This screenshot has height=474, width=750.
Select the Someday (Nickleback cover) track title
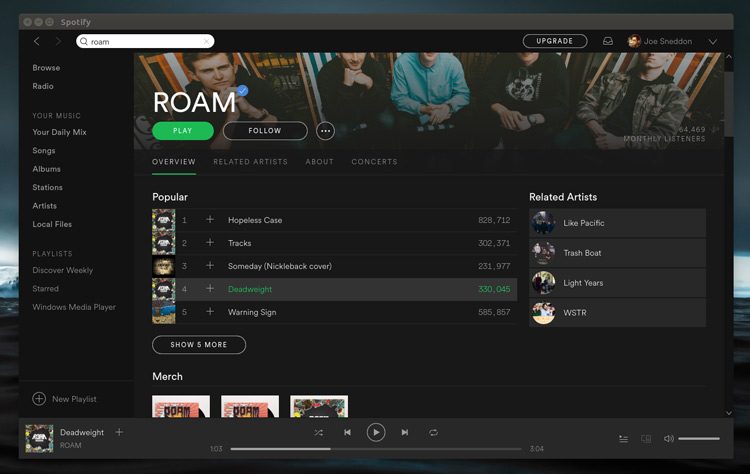click(280, 266)
